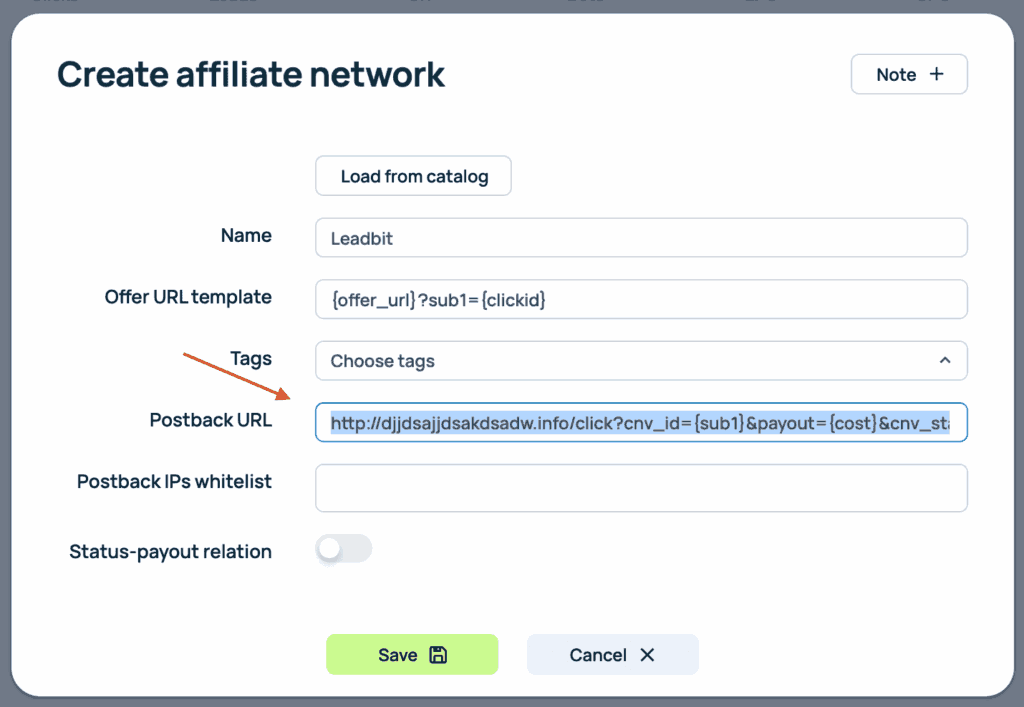
Task: Open the Note button text
Action: pos(896,75)
